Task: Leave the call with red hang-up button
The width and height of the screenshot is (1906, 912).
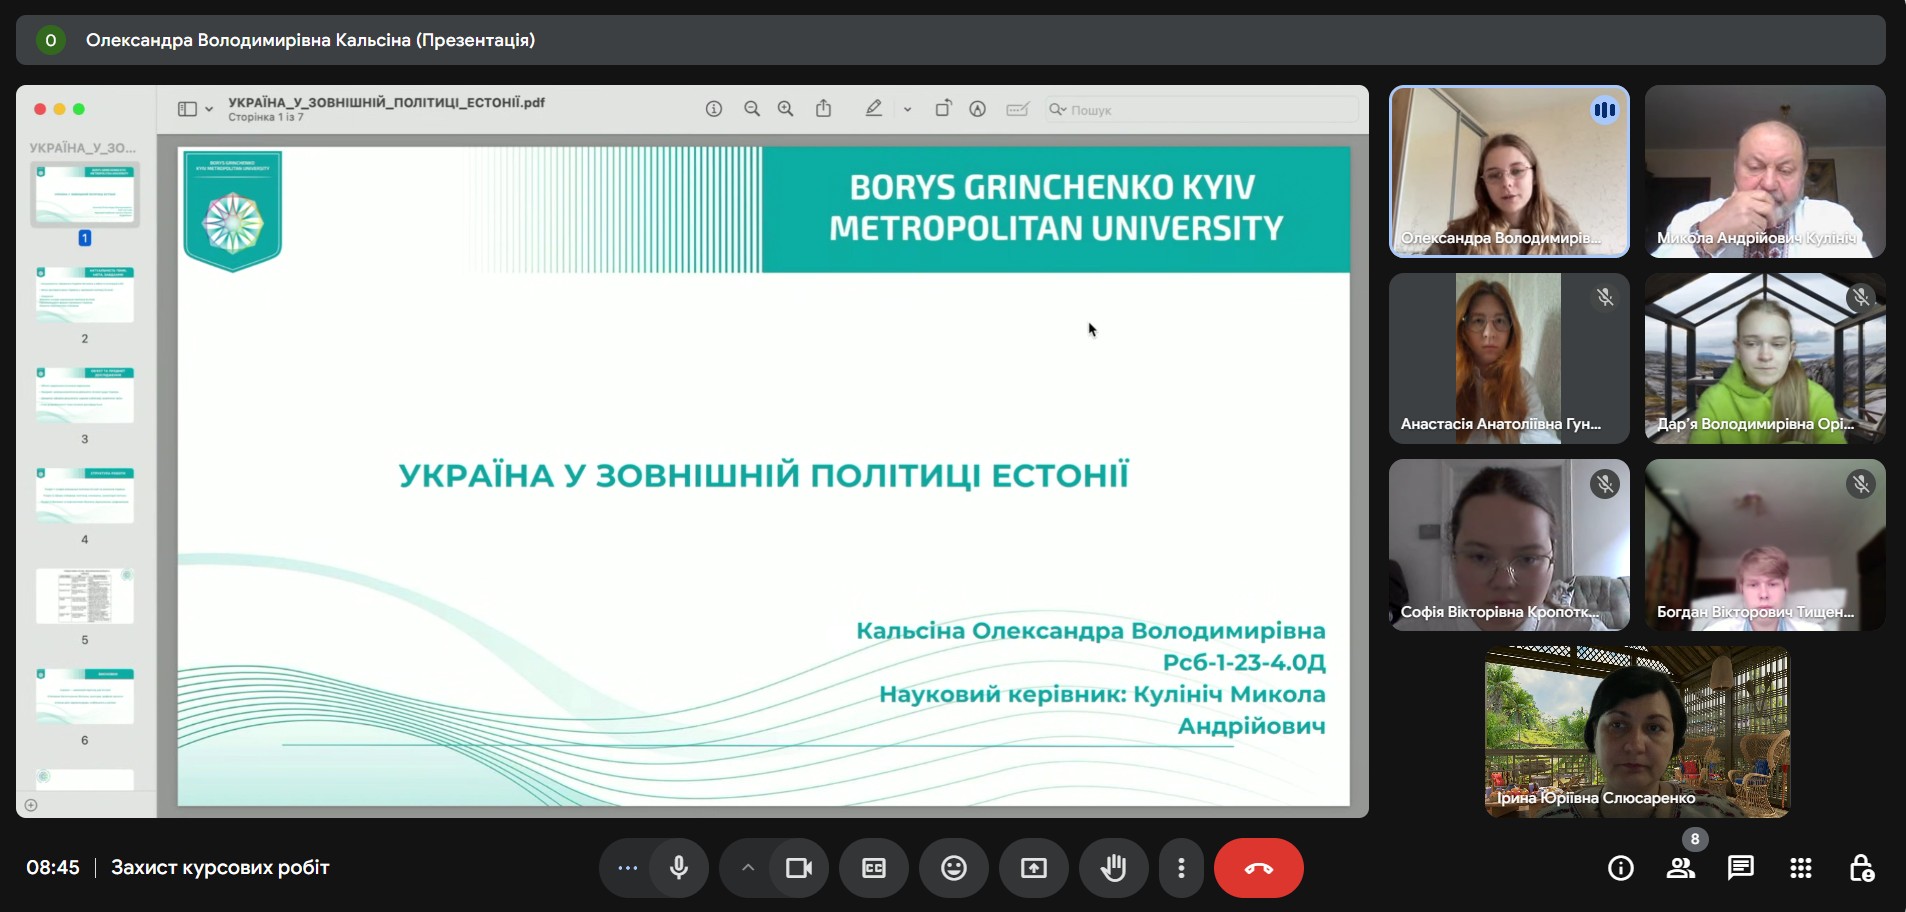Action: (1258, 868)
